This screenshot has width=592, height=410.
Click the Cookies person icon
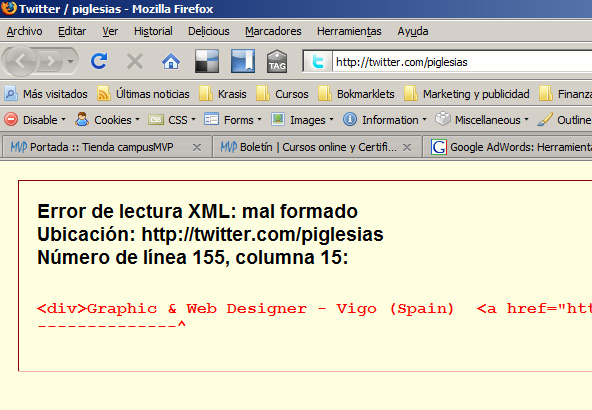click(x=82, y=119)
